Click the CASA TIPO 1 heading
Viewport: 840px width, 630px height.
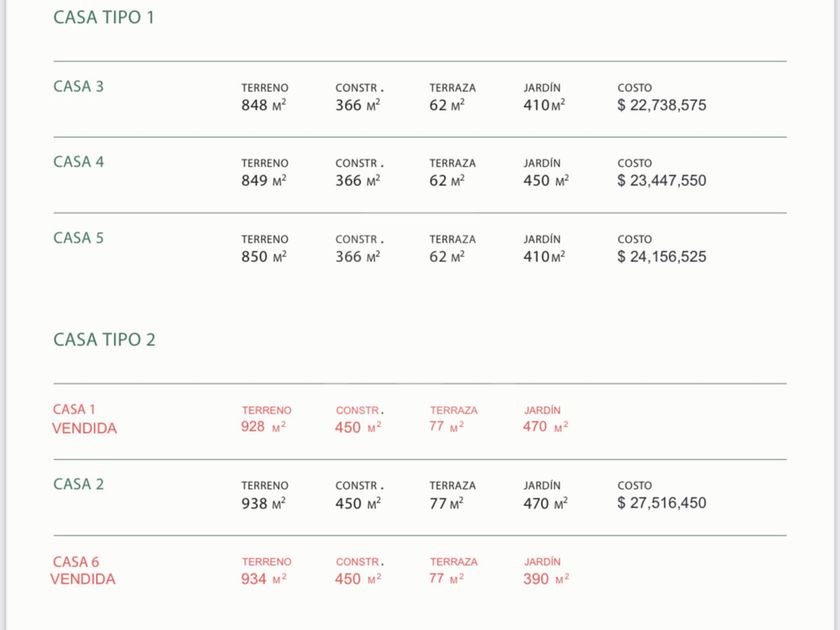[x=104, y=18]
